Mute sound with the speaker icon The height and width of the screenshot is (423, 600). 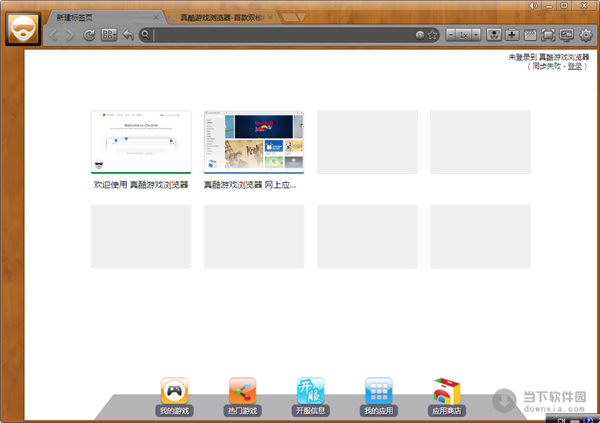(533, 5)
